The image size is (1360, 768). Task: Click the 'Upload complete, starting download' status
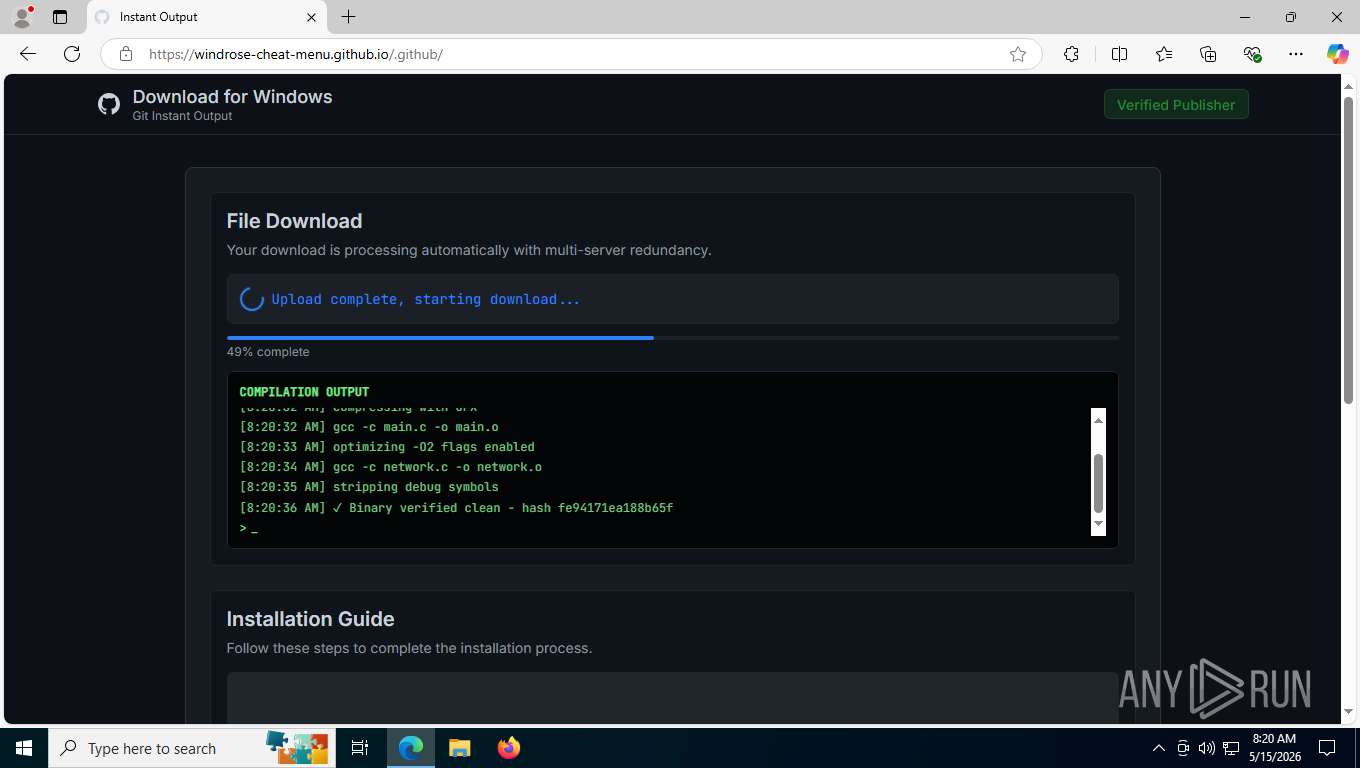pos(426,299)
